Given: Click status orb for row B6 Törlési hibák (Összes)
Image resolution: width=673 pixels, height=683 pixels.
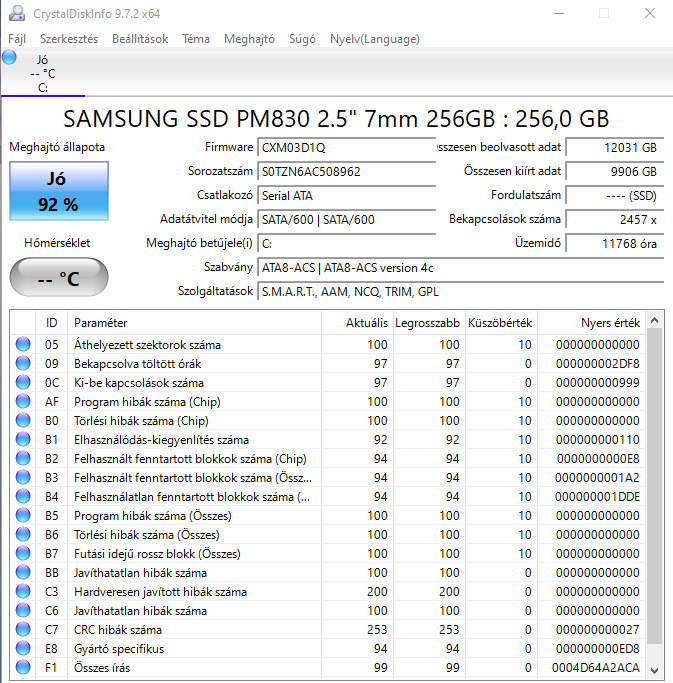Looking at the screenshot, I should [23, 534].
